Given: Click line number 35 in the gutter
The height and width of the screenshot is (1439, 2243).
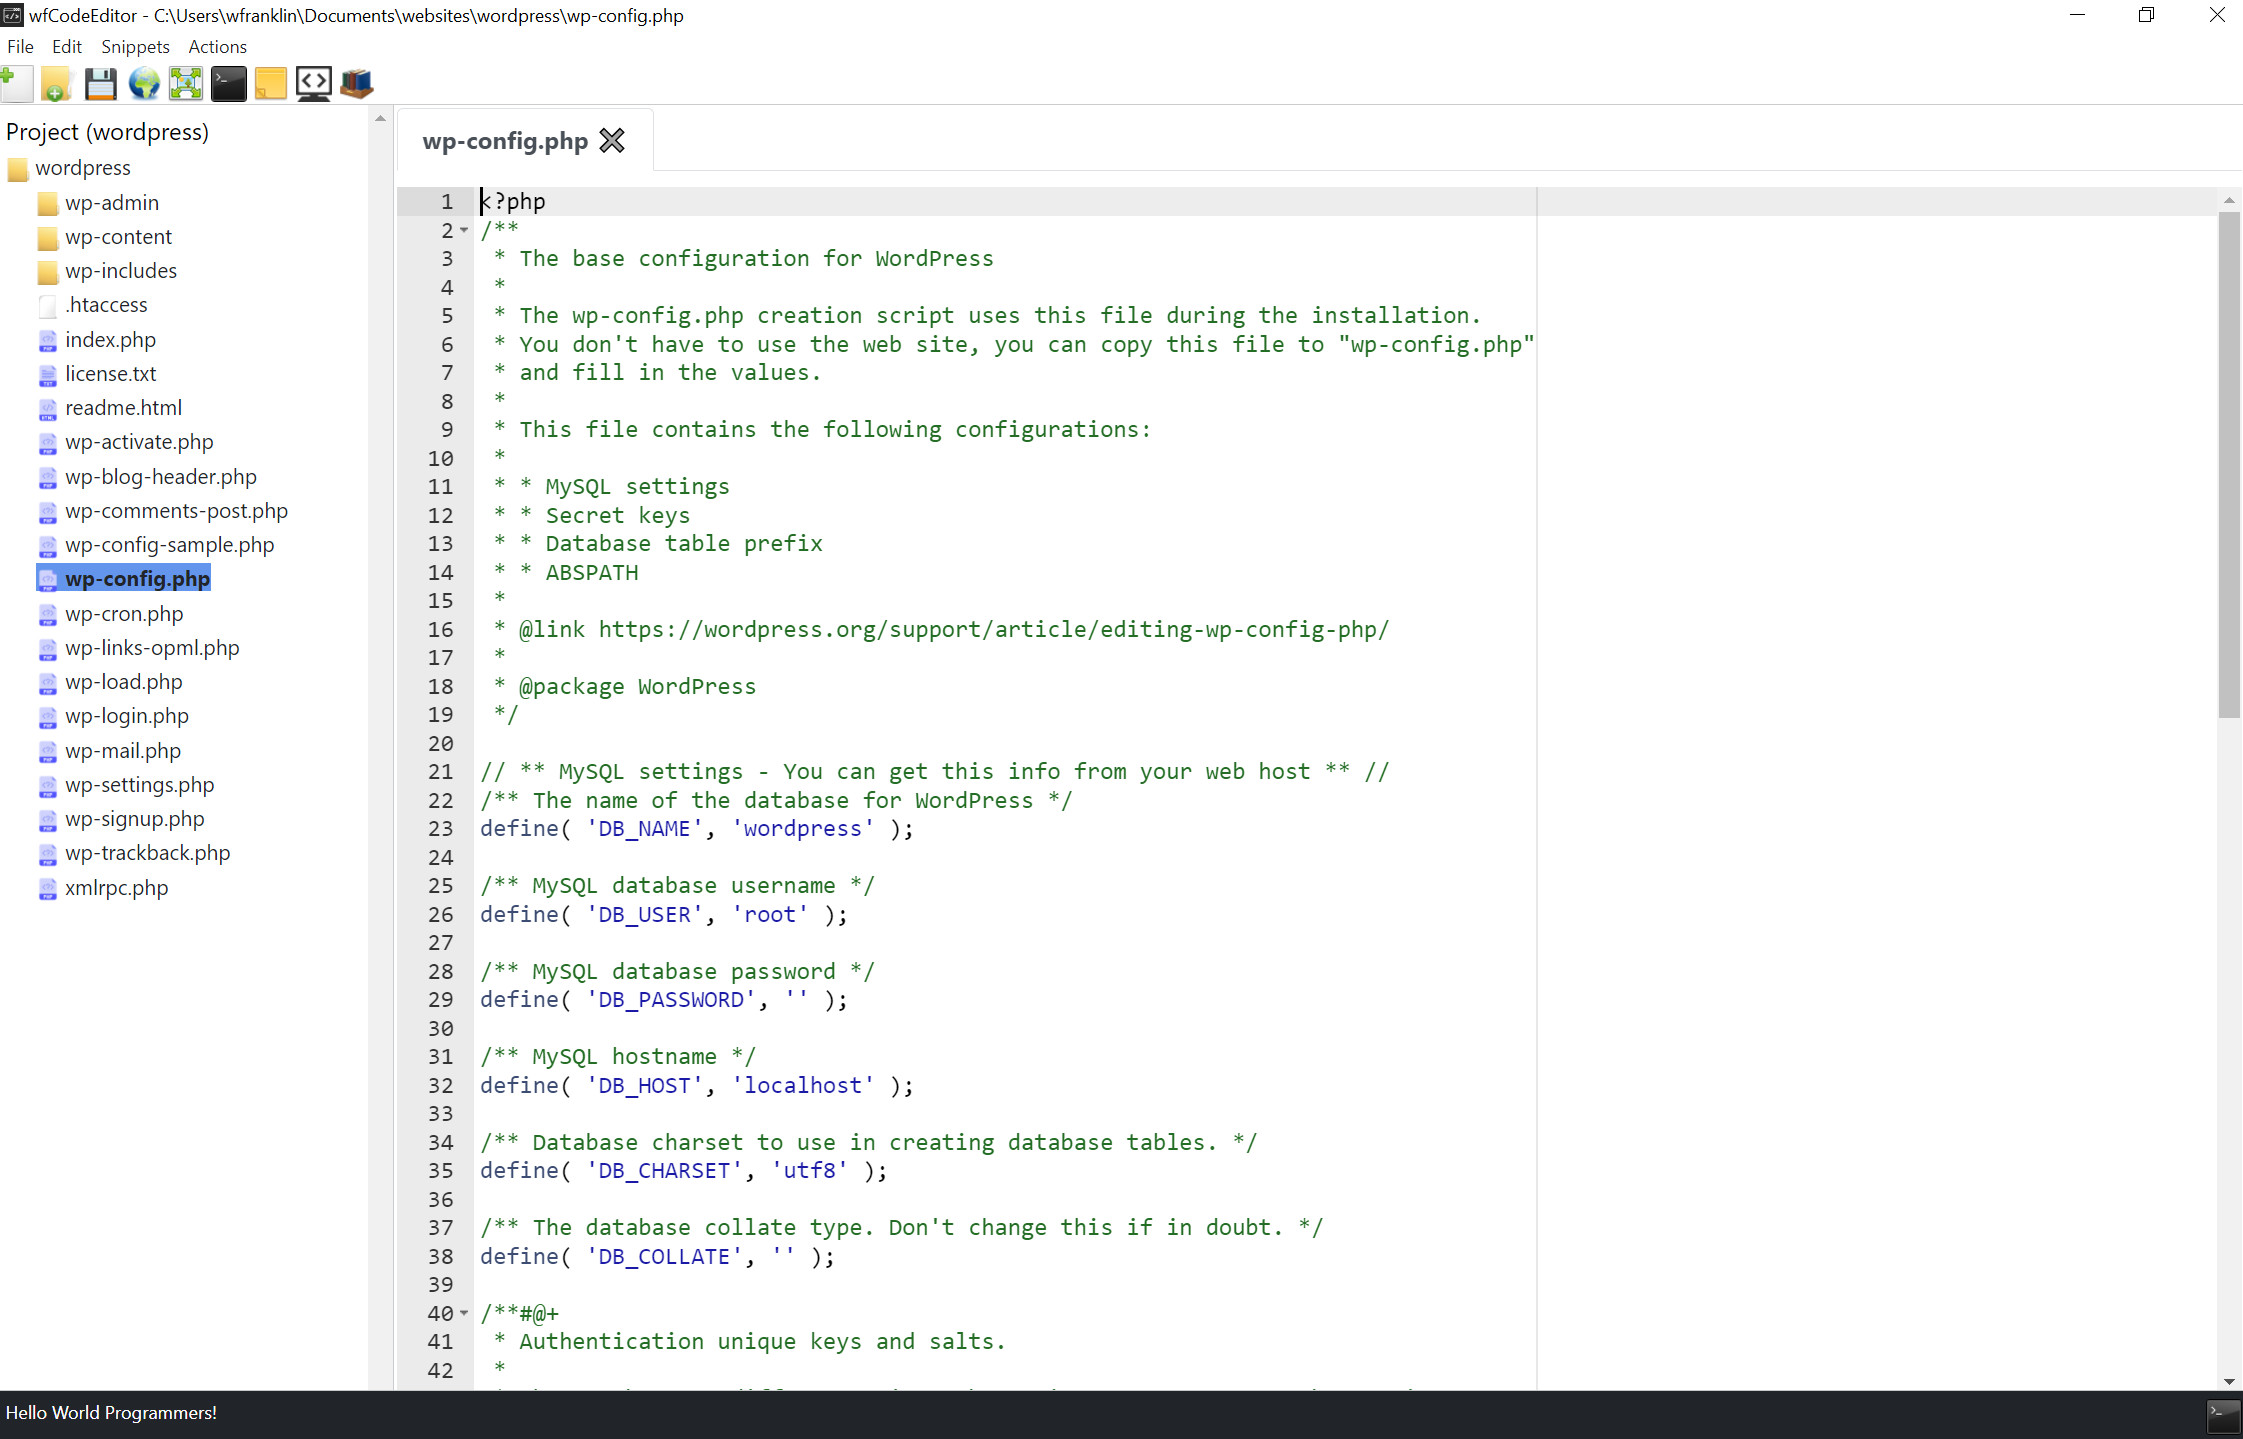Looking at the screenshot, I should [x=440, y=1171].
